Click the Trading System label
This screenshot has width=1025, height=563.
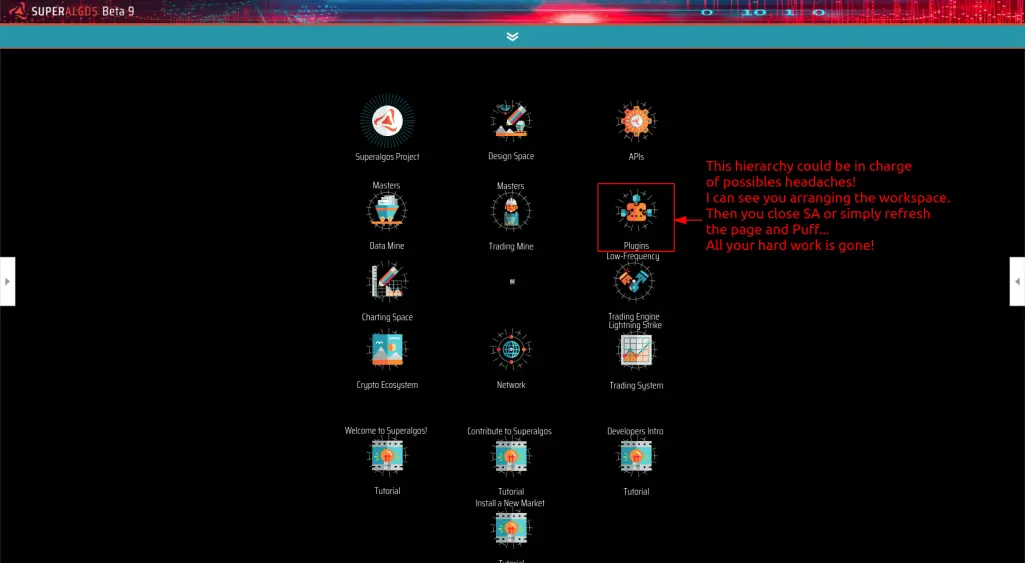636,386
